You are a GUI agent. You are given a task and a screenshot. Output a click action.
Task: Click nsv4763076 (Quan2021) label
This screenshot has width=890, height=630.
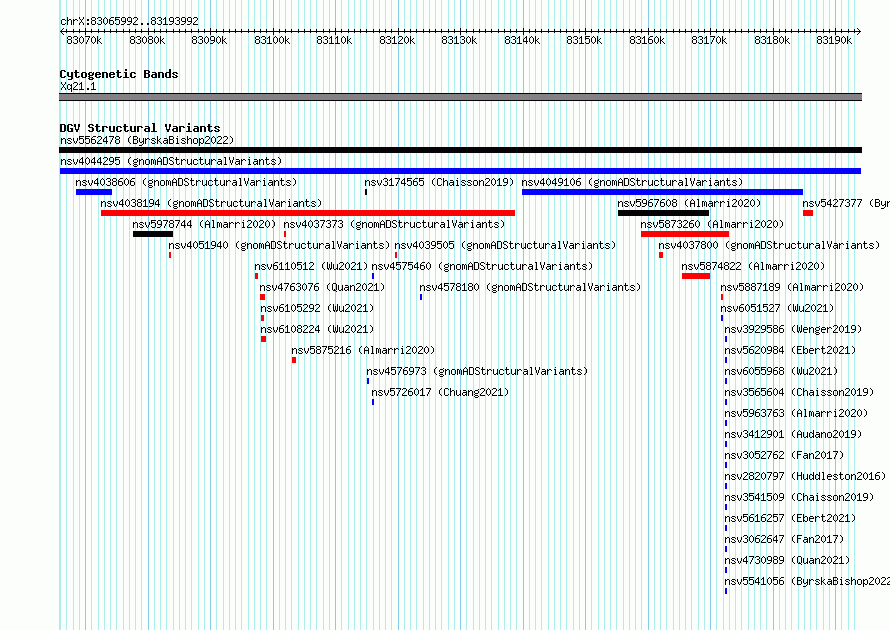click(322, 287)
